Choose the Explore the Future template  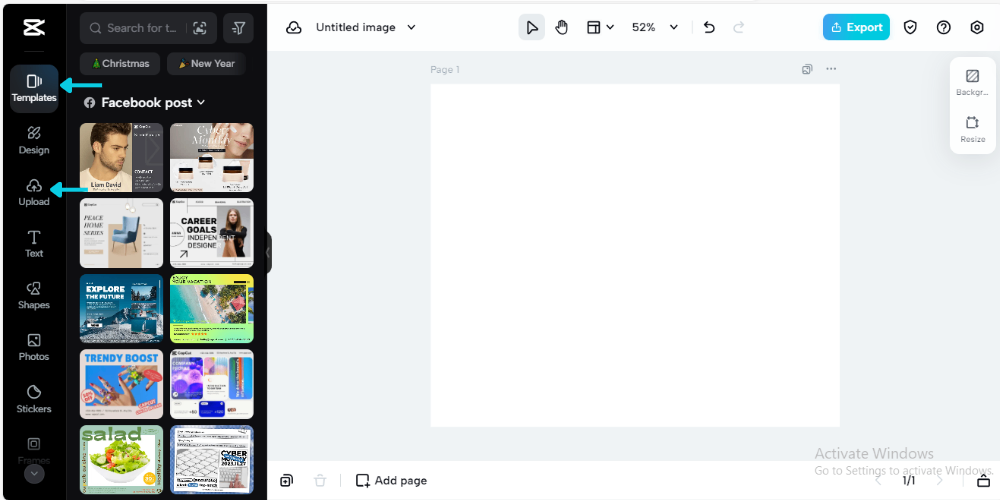[121, 309]
